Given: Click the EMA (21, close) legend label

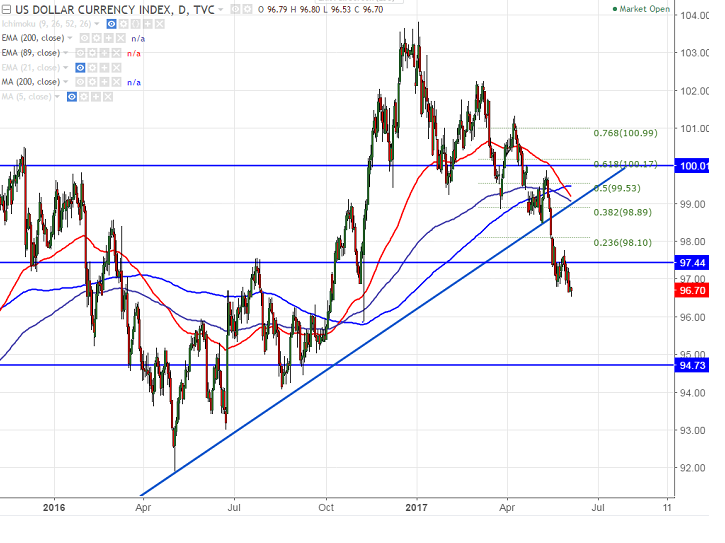Looking at the screenshot, I should [x=31, y=68].
